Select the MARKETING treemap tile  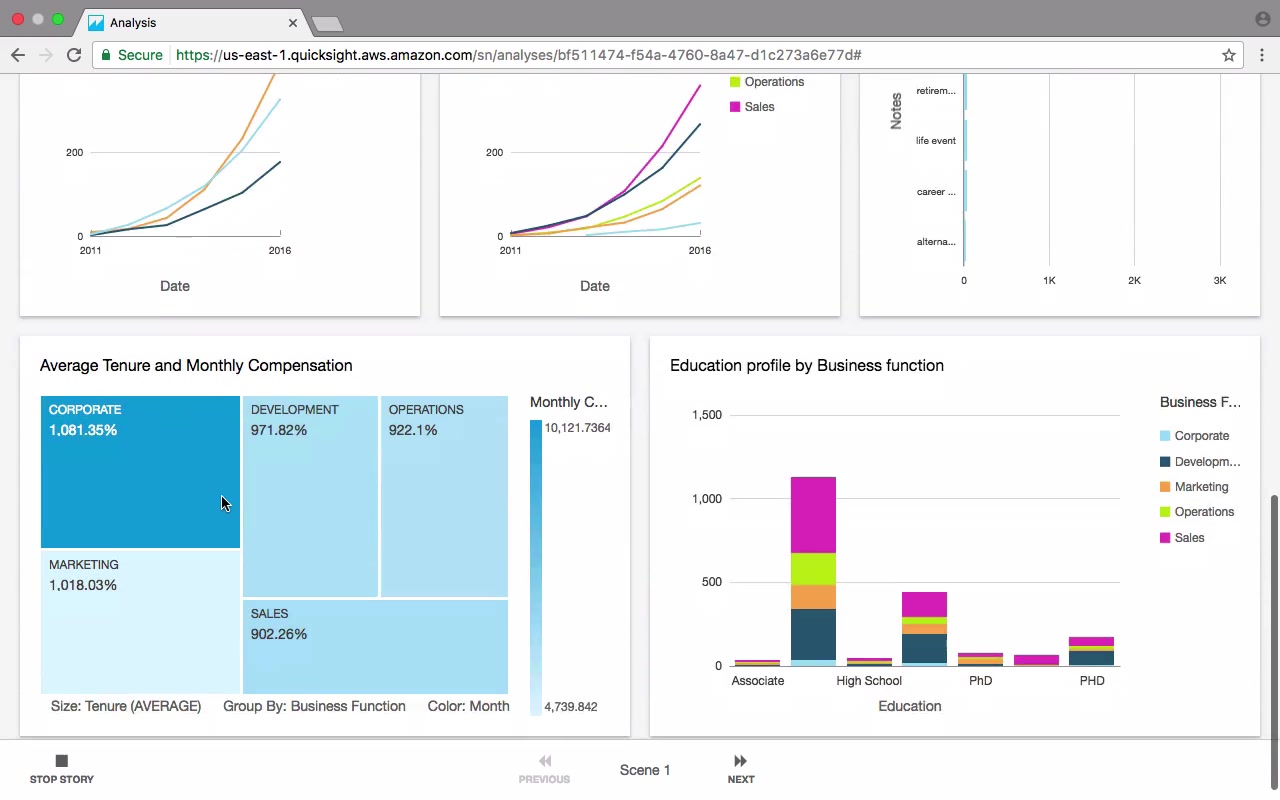click(140, 622)
